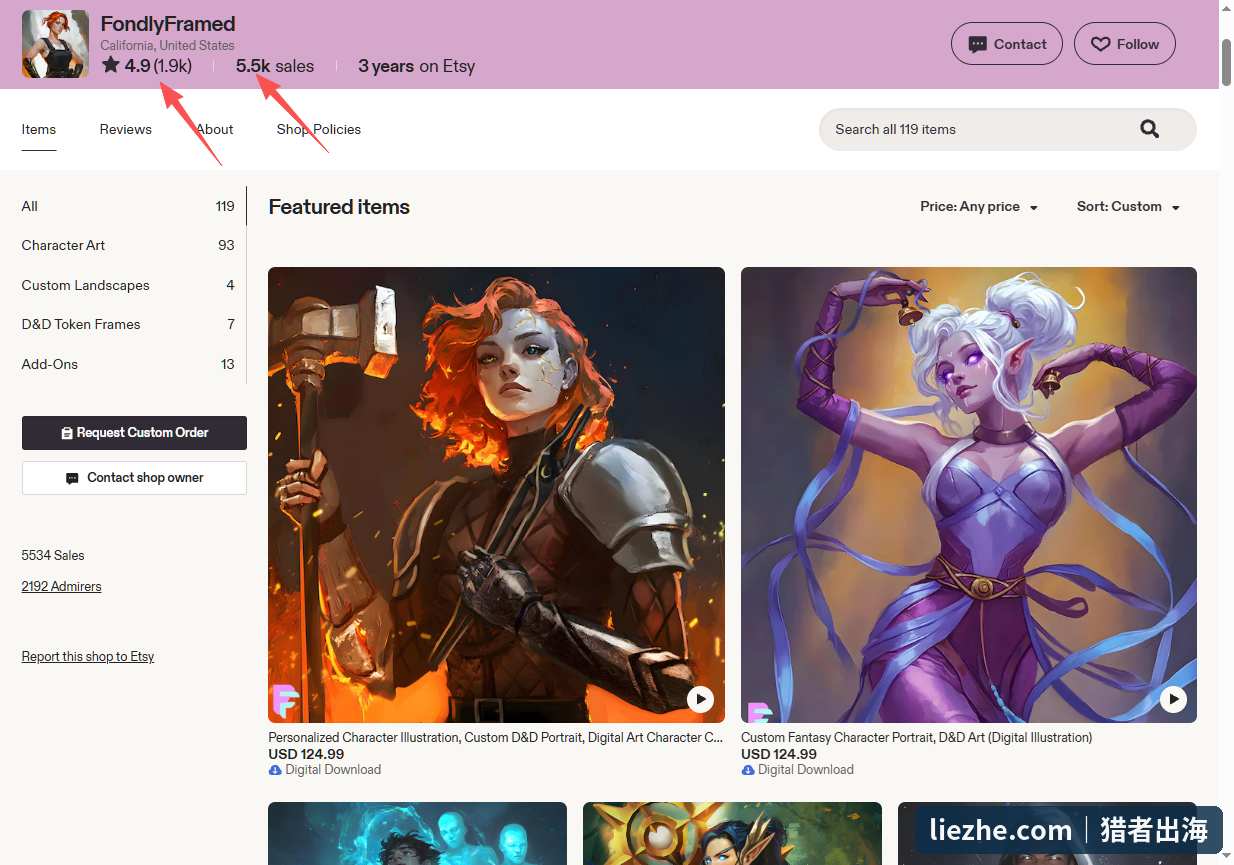Click the 5.5k sales count in header
The height and width of the screenshot is (865, 1234).
275,66
